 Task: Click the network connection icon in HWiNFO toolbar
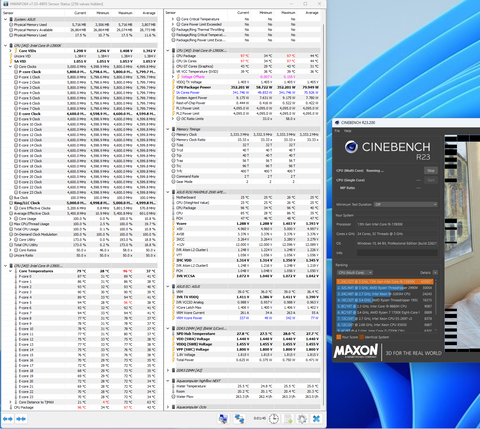click(x=239, y=419)
